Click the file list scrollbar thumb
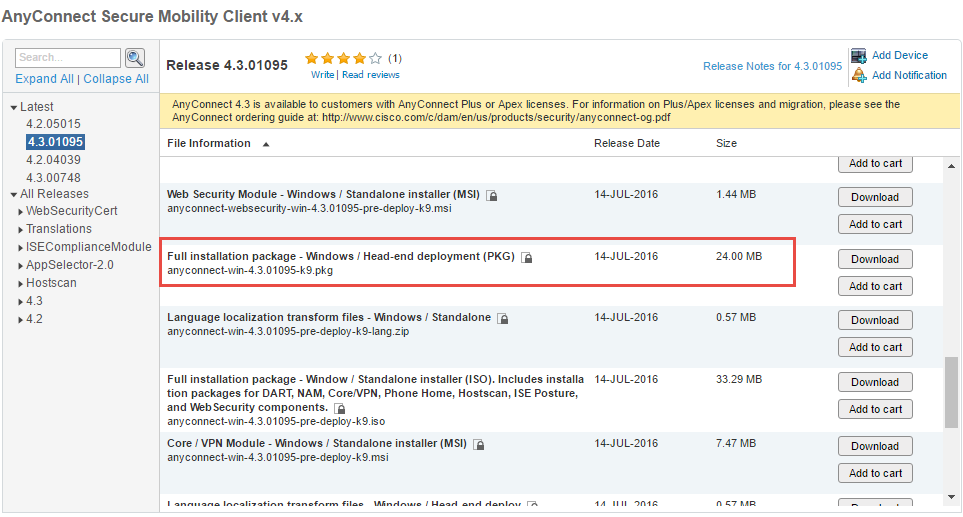This screenshot has height=517, width=963. coord(951,392)
